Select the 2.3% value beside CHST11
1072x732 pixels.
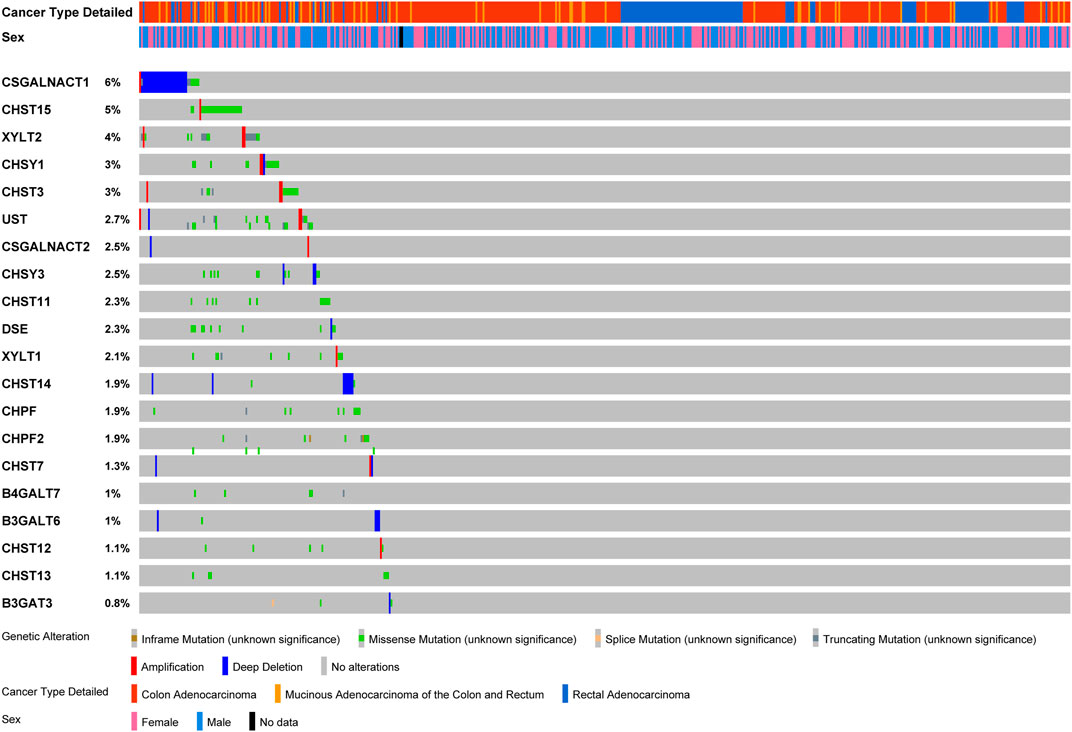117,301
